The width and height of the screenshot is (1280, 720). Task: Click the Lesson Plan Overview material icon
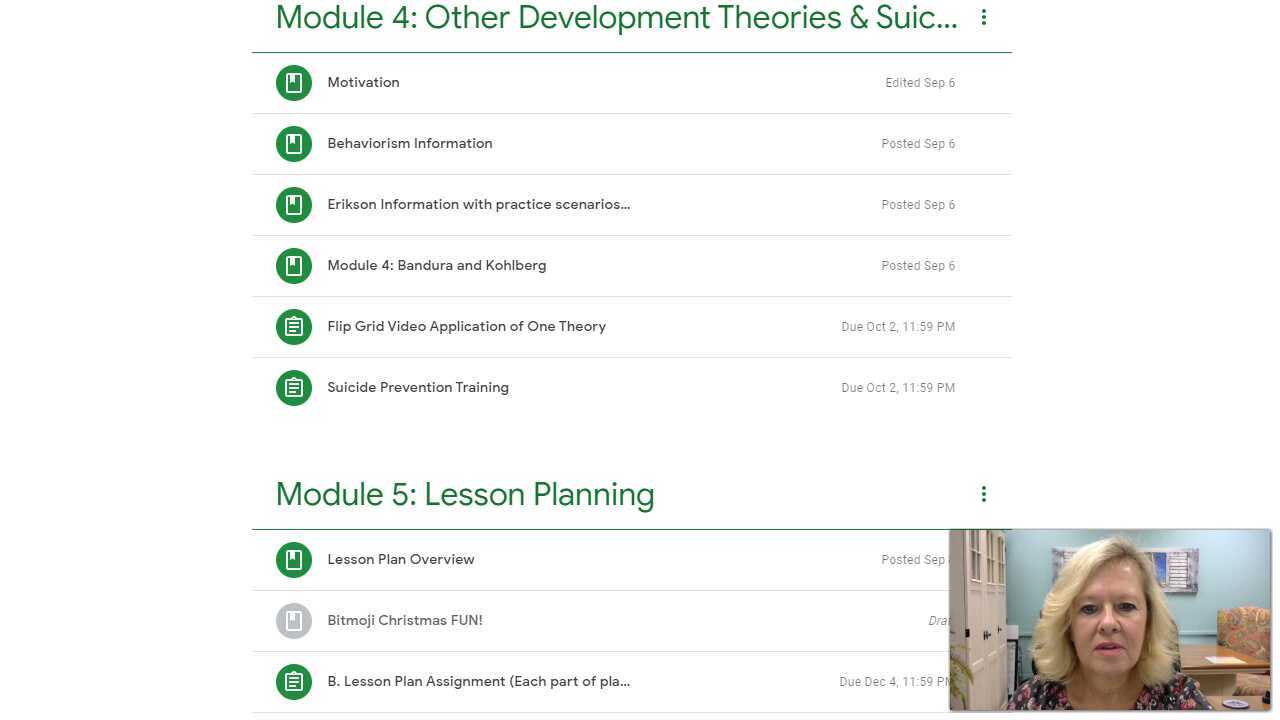[x=293, y=559]
